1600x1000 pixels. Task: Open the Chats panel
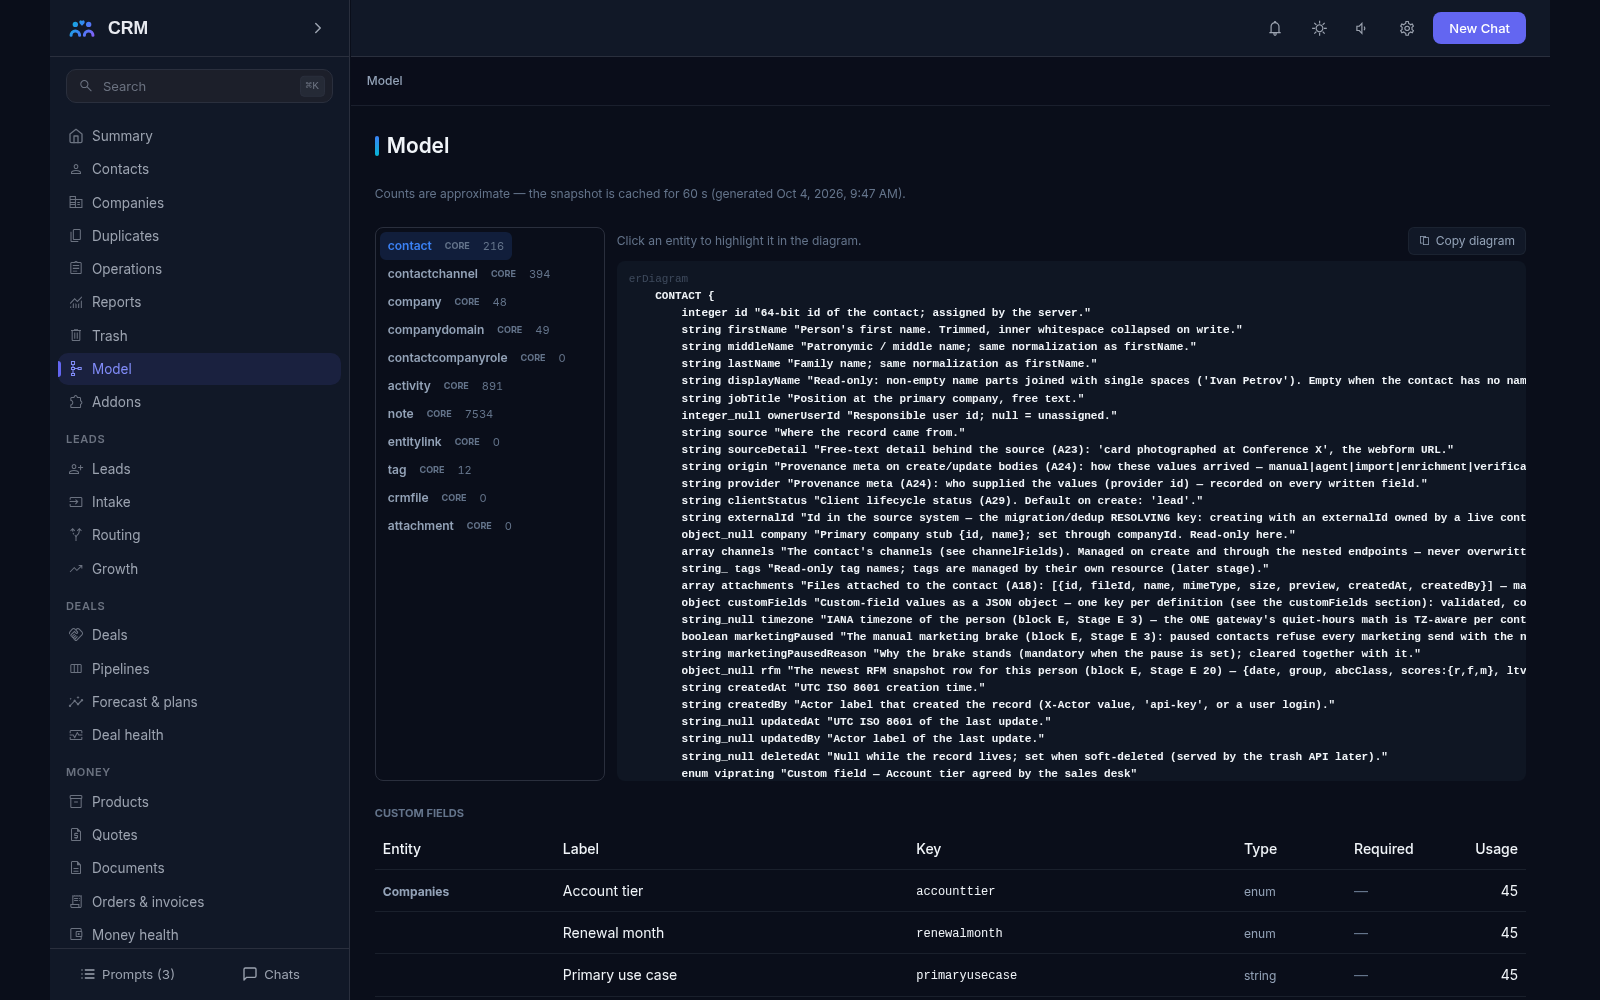[271, 974]
